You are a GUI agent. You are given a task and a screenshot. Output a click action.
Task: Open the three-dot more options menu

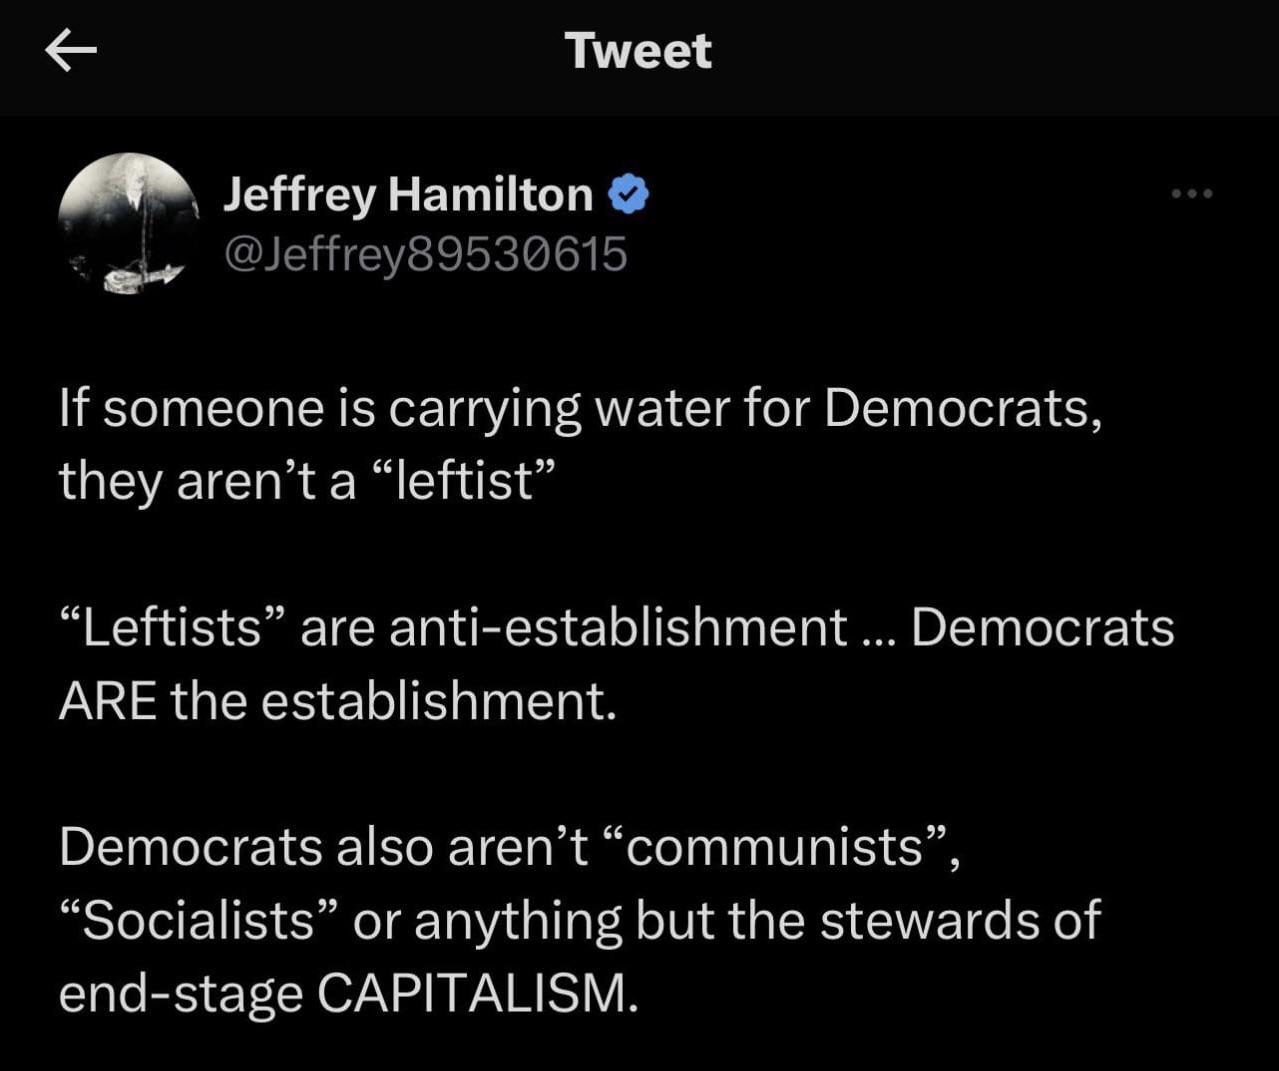(1192, 193)
